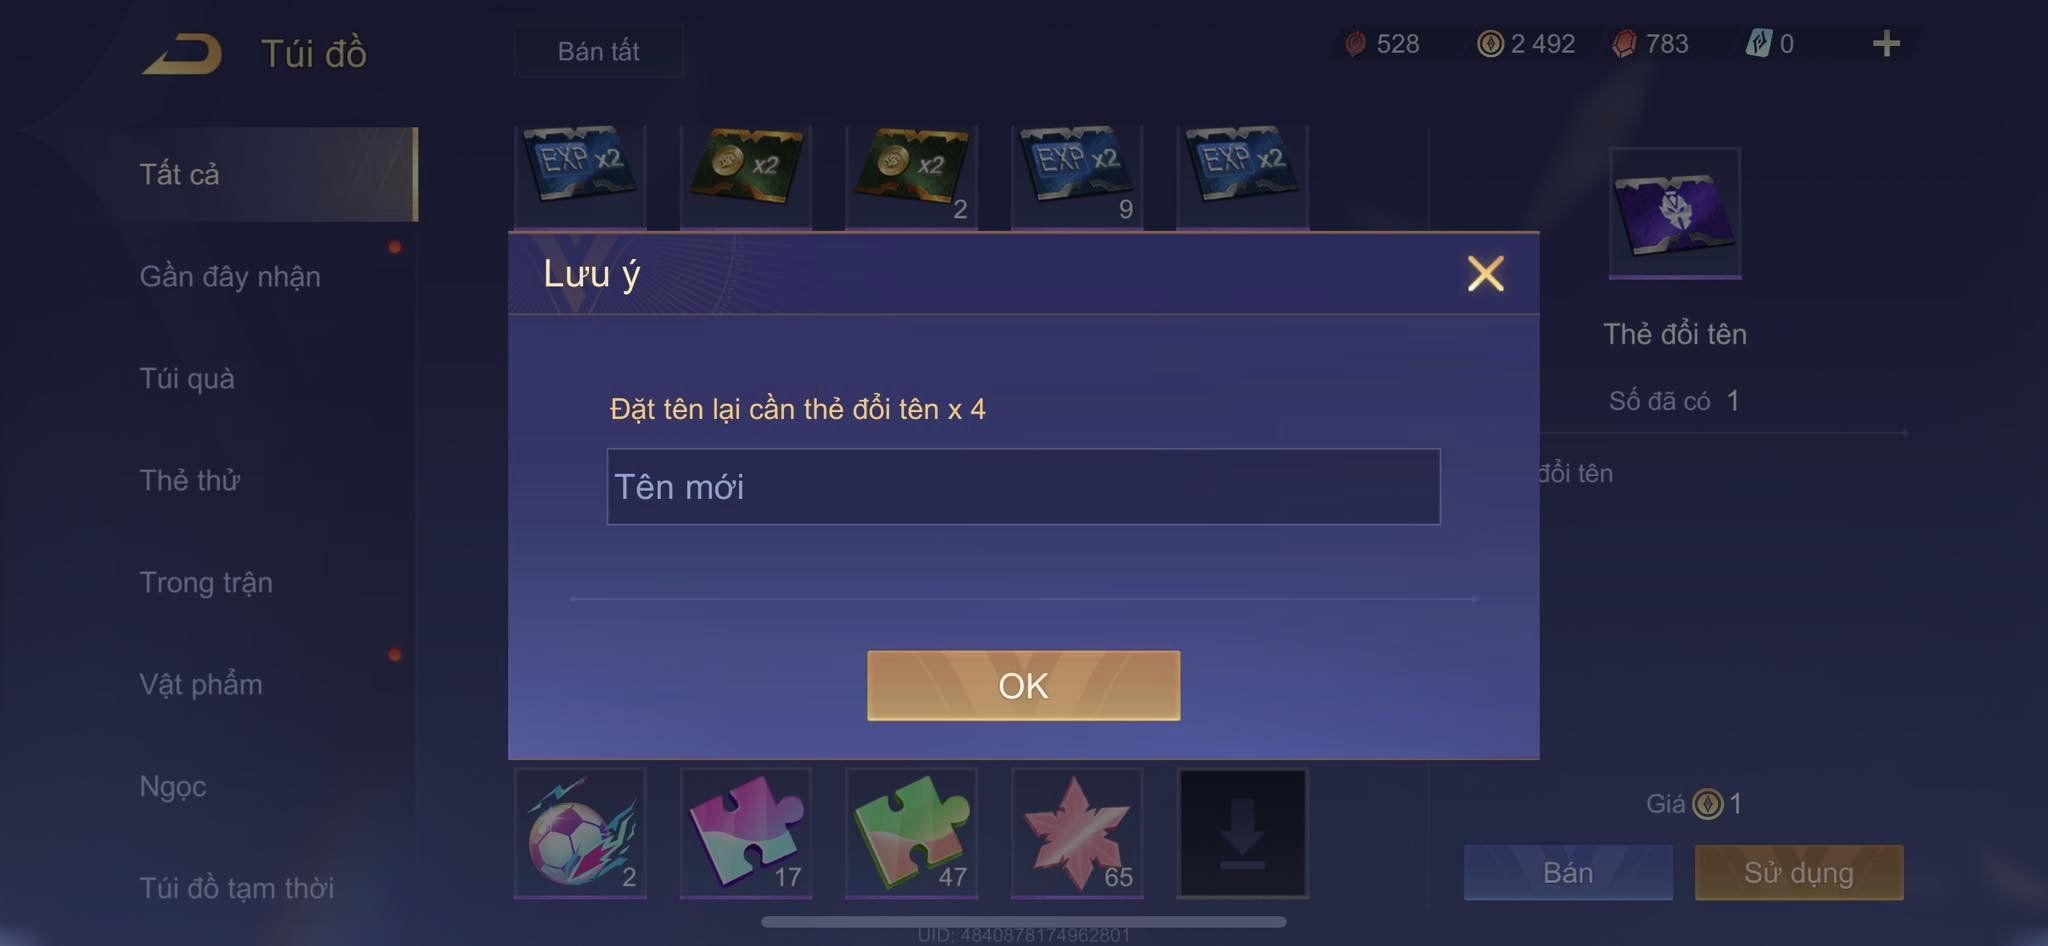Click the Bán tất button
The image size is (2048, 946).
[x=599, y=51]
